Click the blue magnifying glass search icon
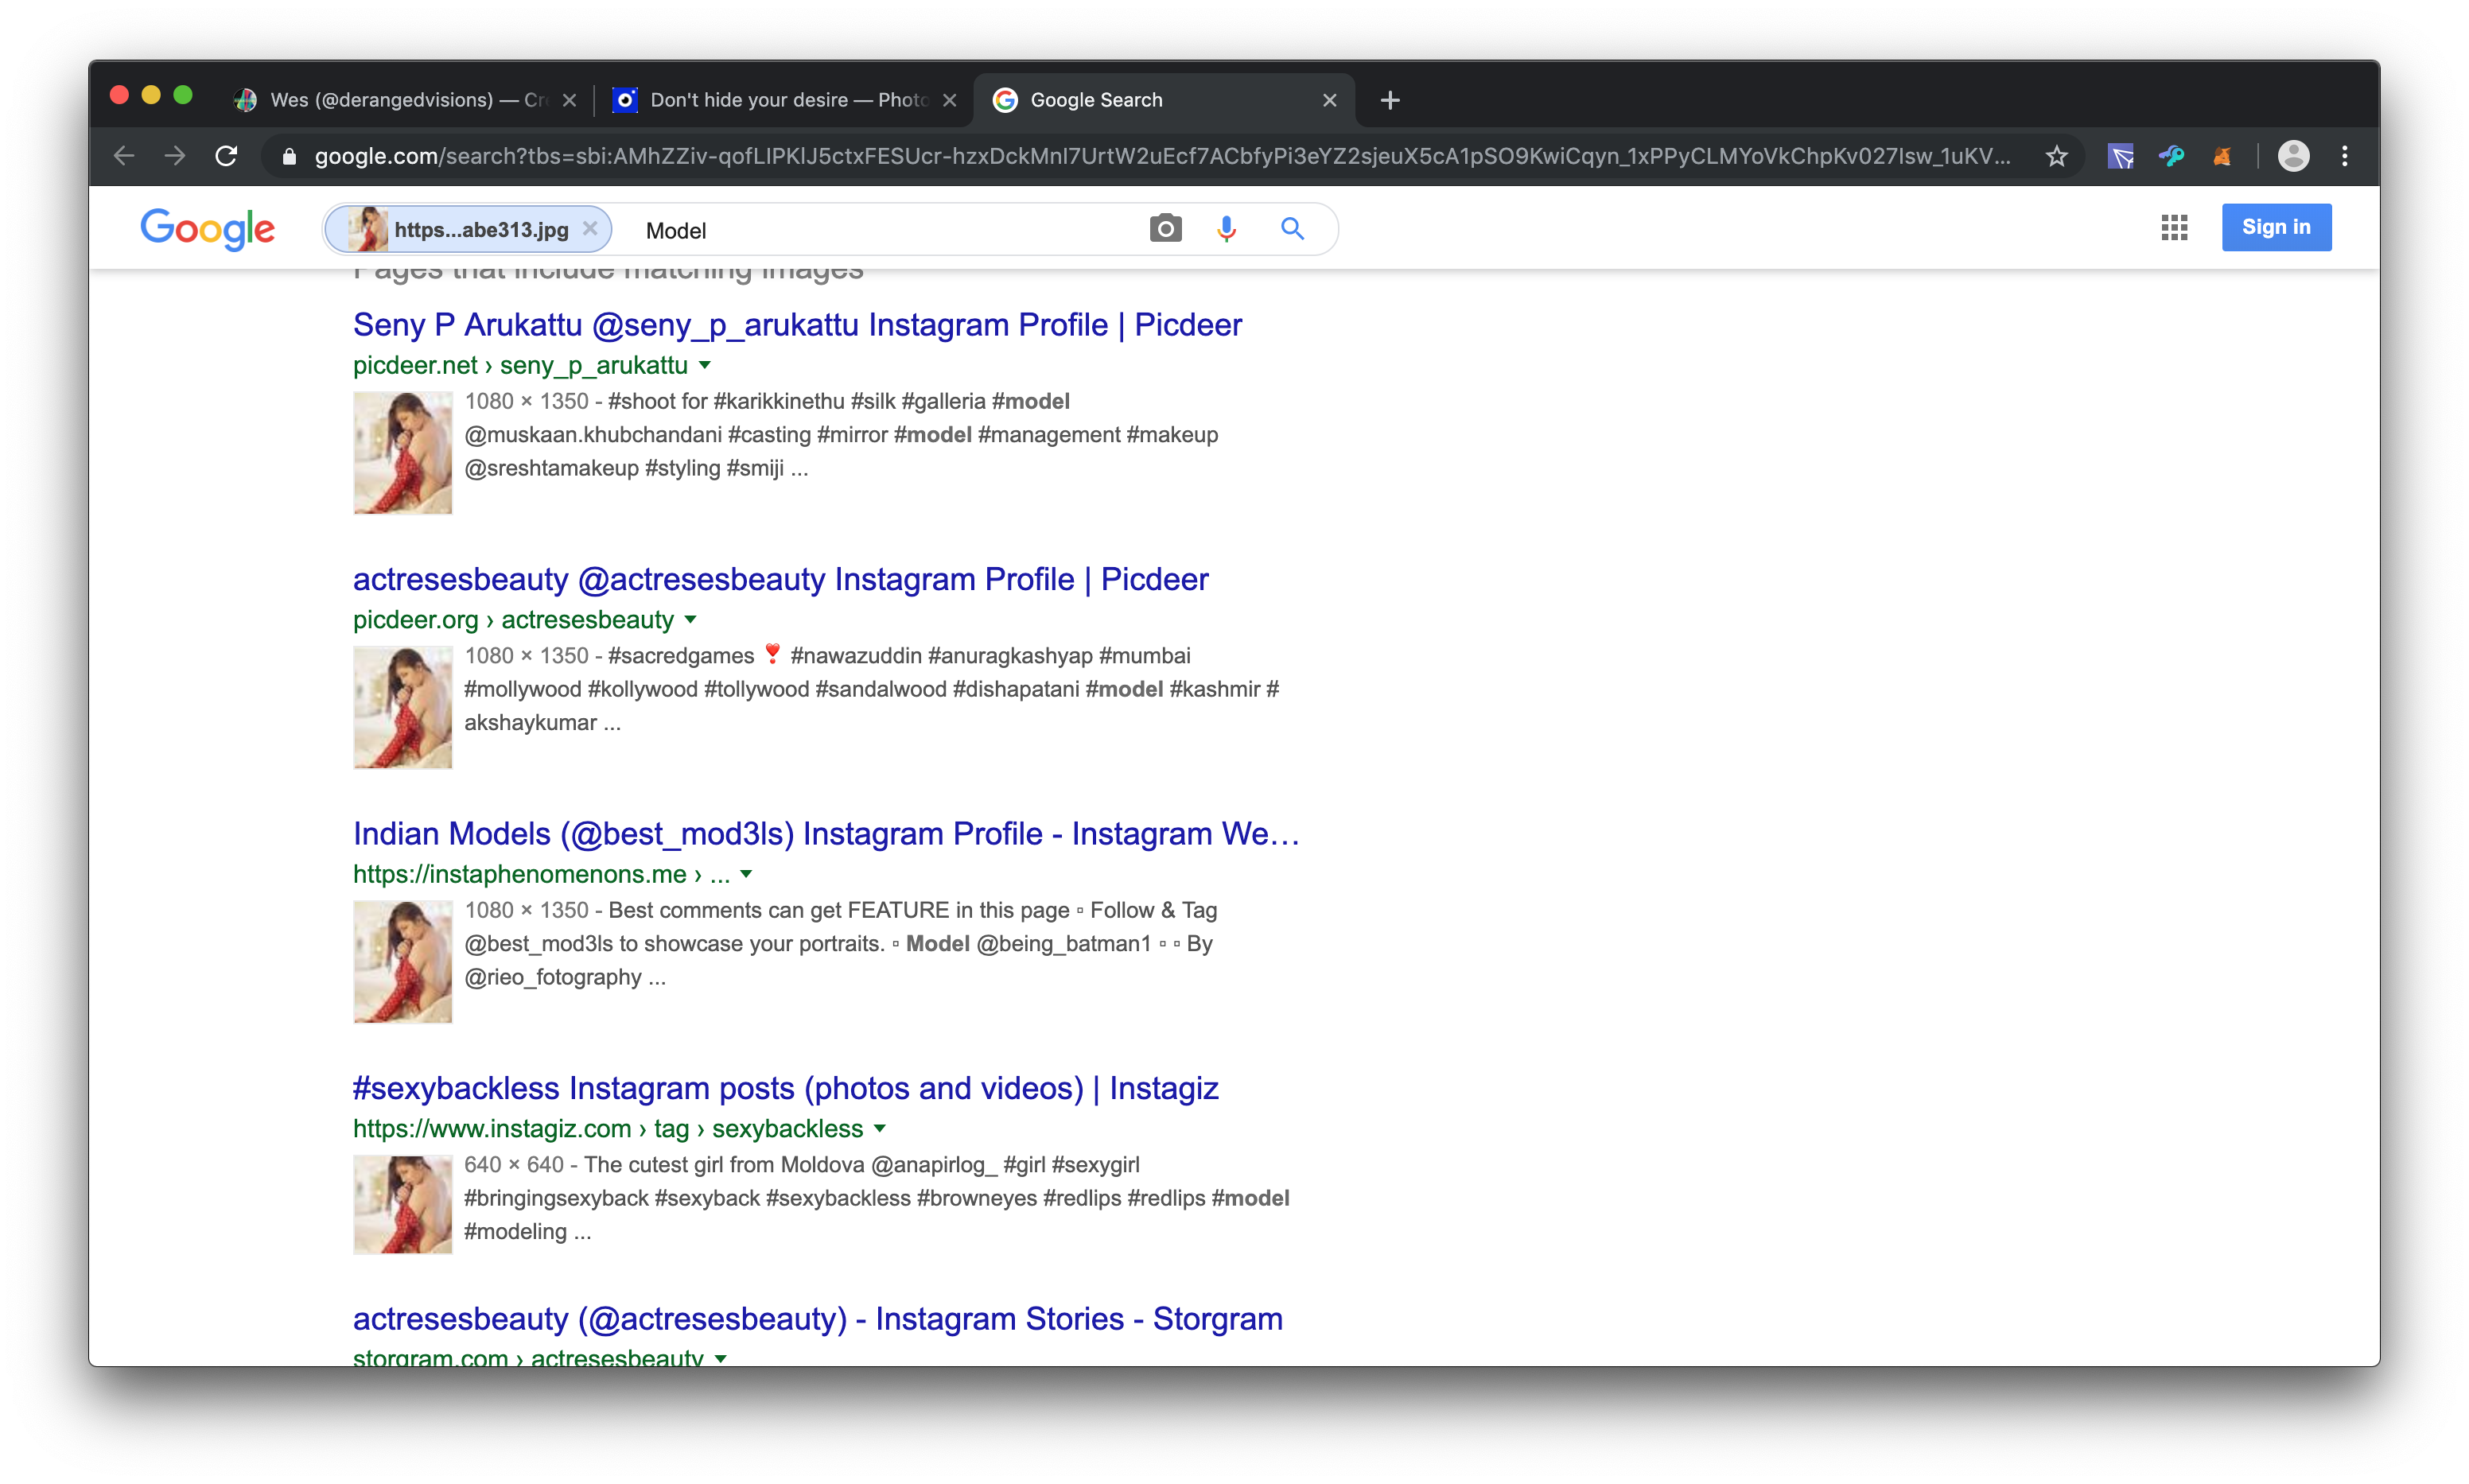 click(x=1292, y=229)
